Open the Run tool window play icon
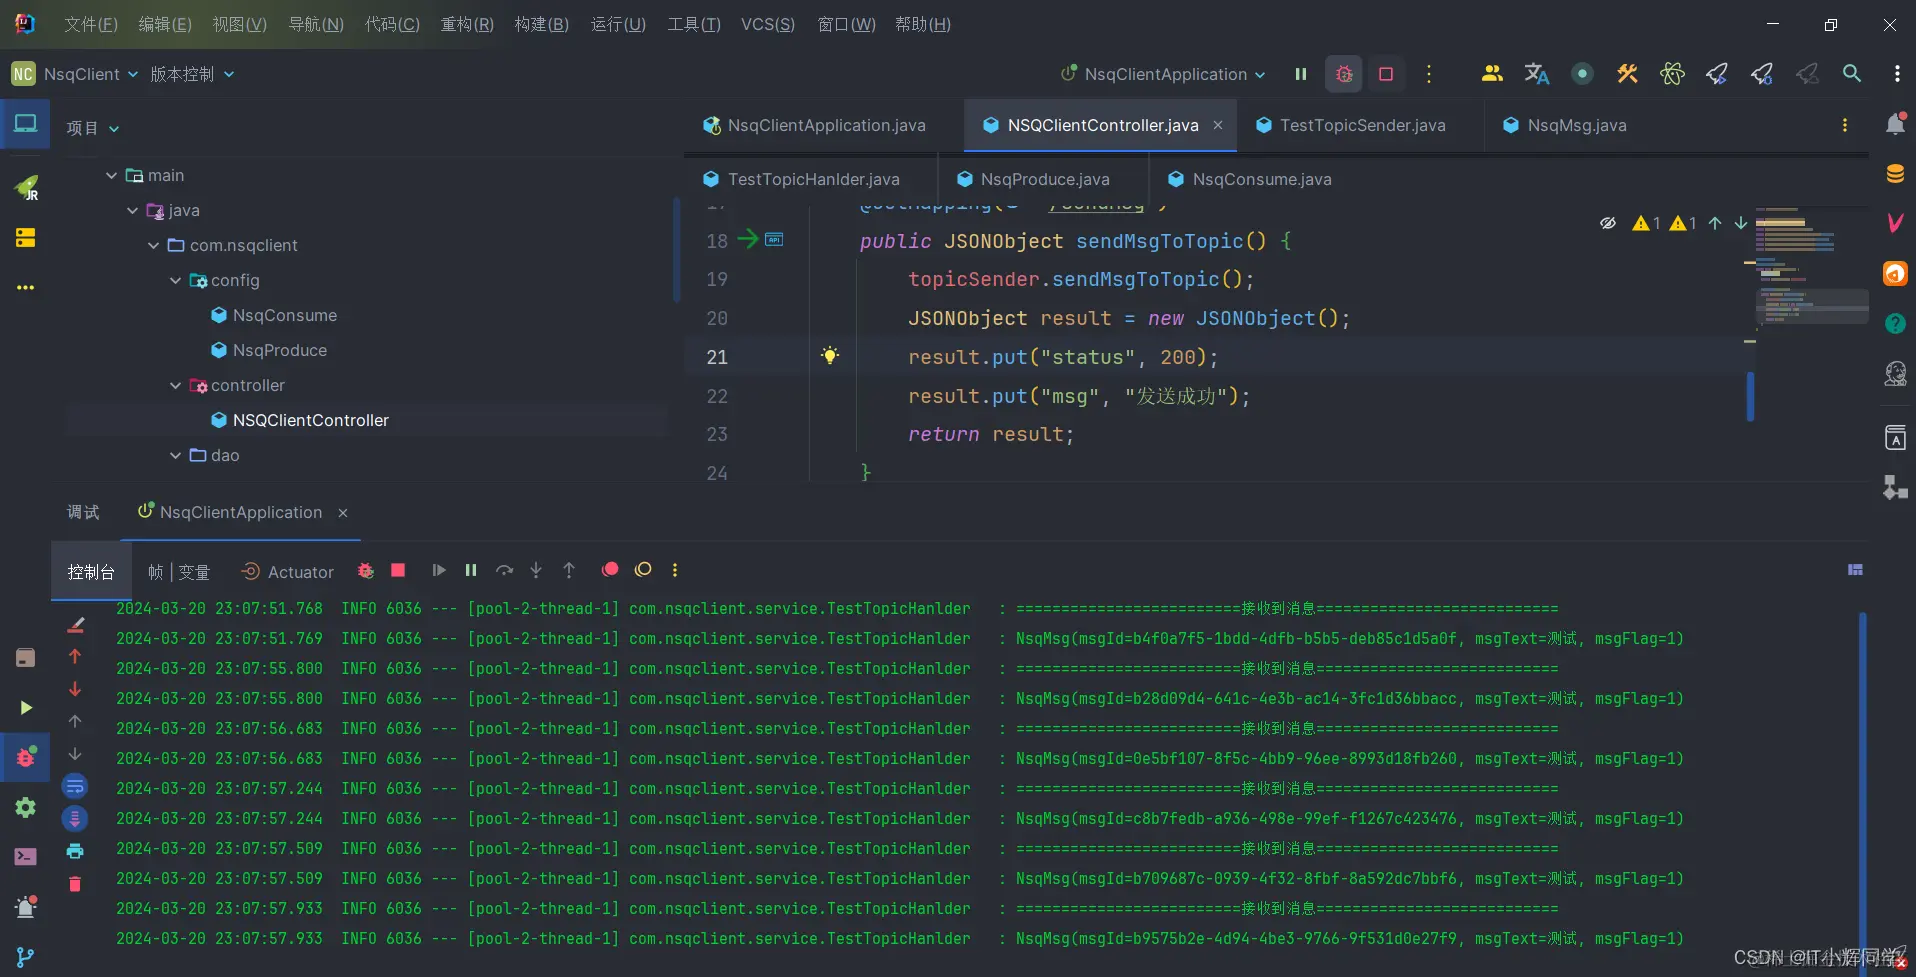Viewport: 1916px width, 977px height. click(26, 708)
